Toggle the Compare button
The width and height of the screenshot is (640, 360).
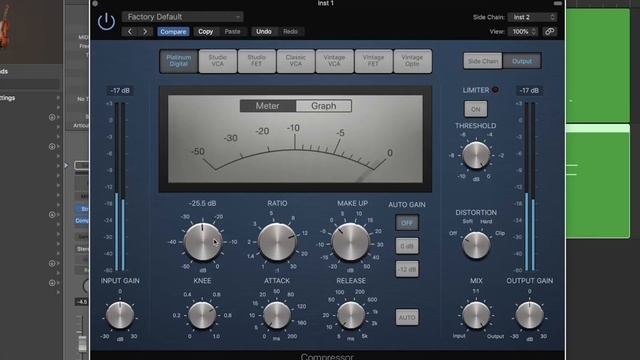pyautogui.click(x=173, y=31)
